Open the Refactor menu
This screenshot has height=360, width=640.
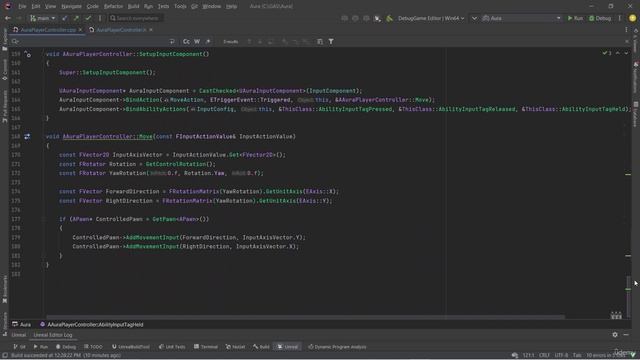tap(113, 7)
